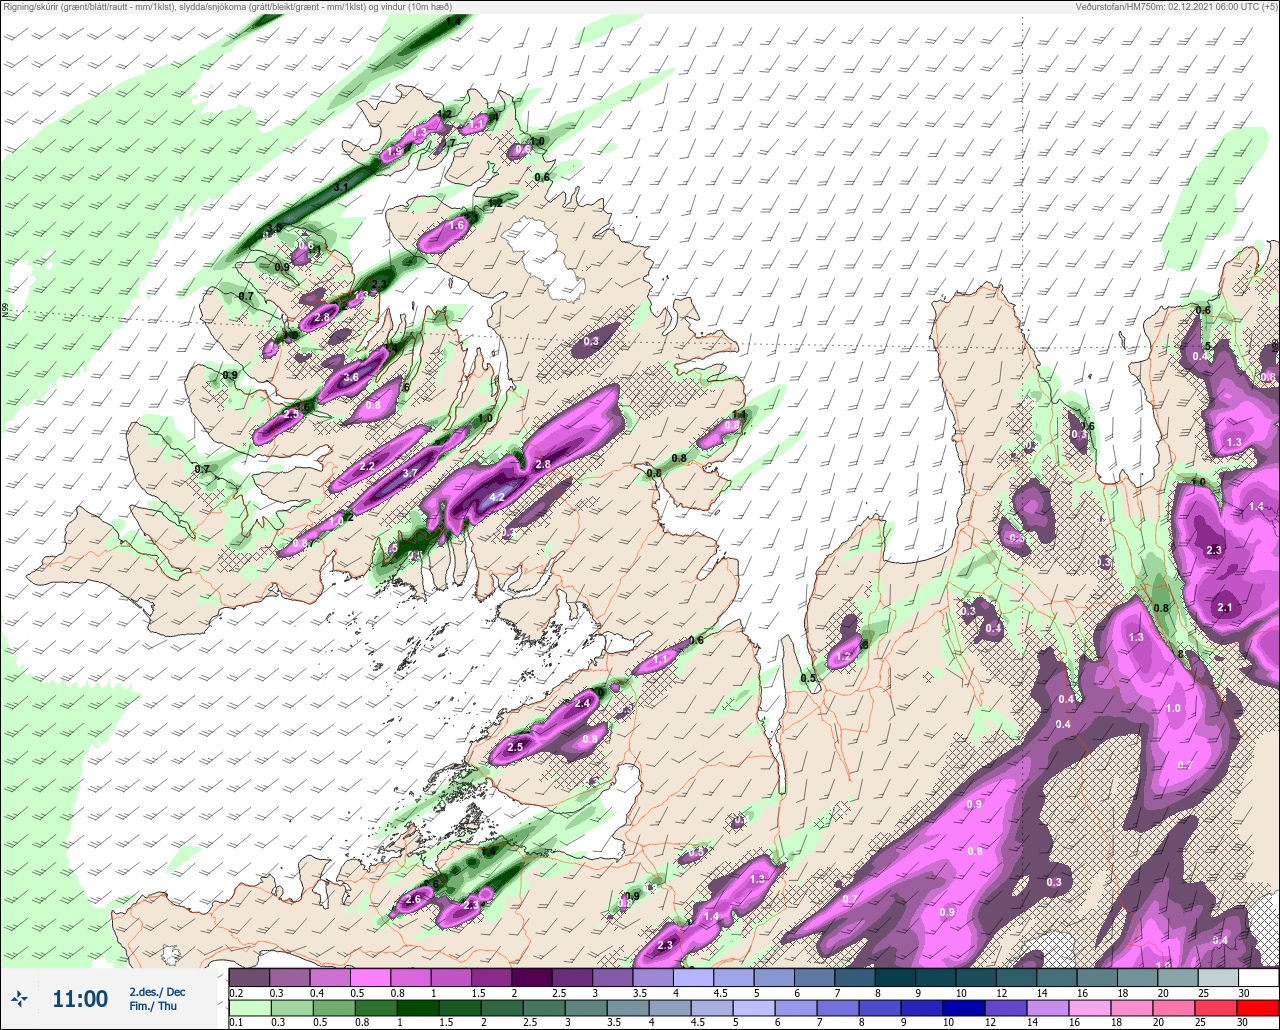The image size is (1280, 1030).
Task: Click the 3.7 precipitation value on the map
Action: 410,474
